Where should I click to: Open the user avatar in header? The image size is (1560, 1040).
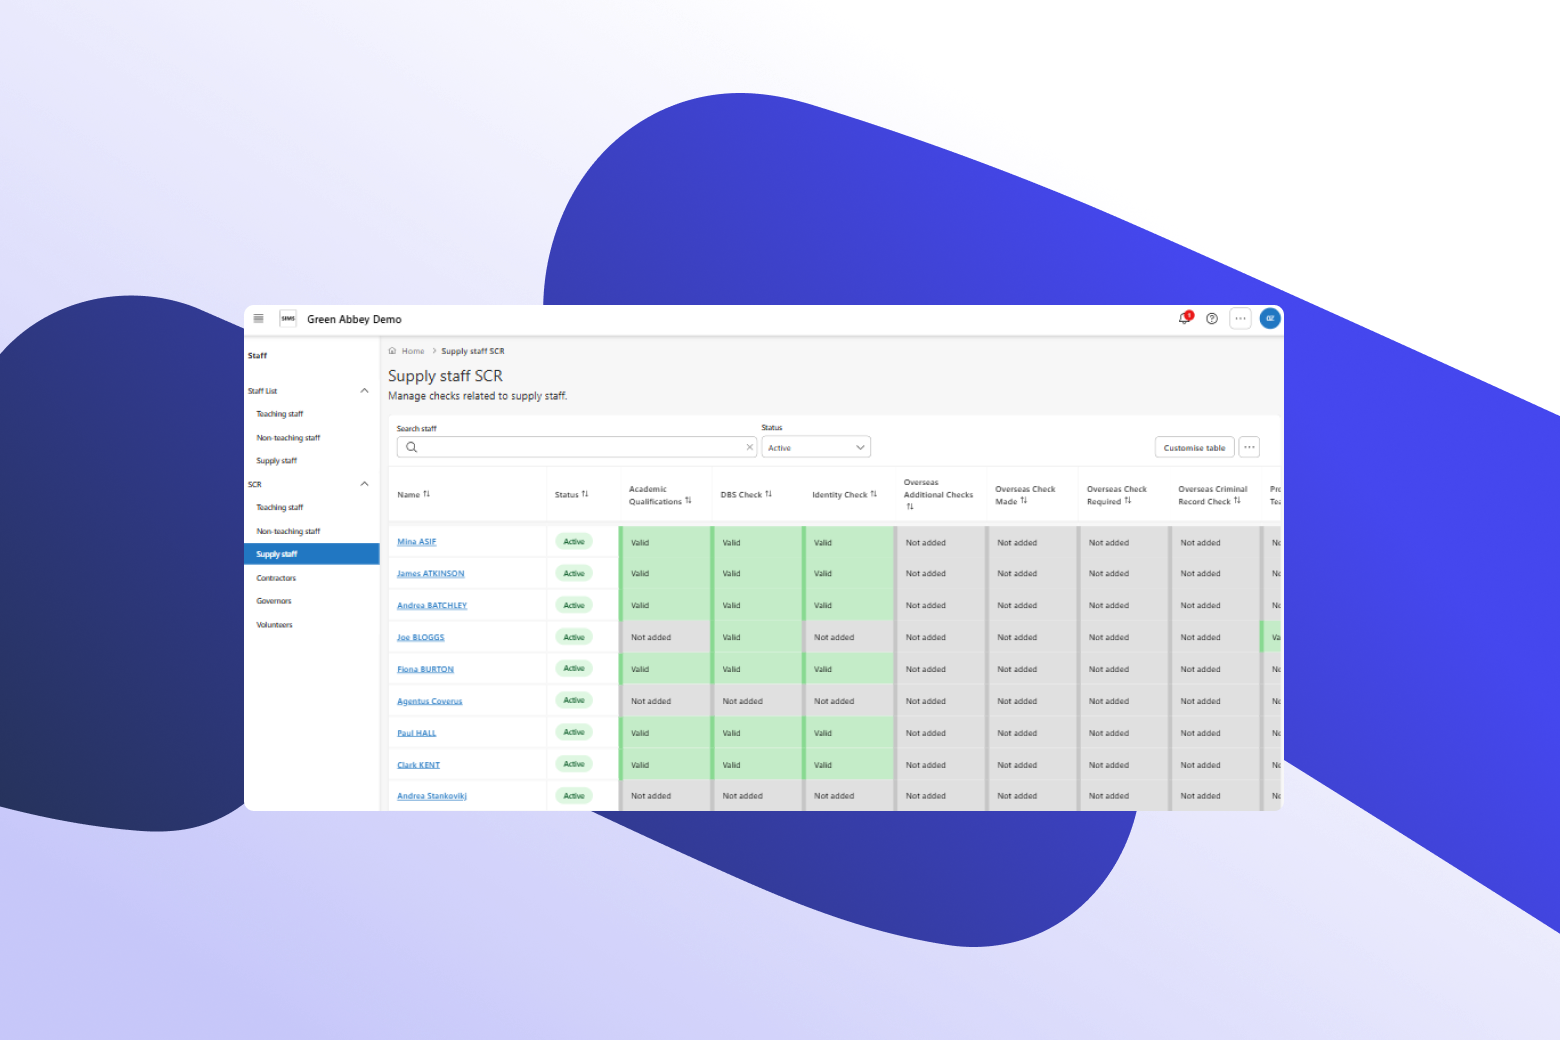point(1270,319)
